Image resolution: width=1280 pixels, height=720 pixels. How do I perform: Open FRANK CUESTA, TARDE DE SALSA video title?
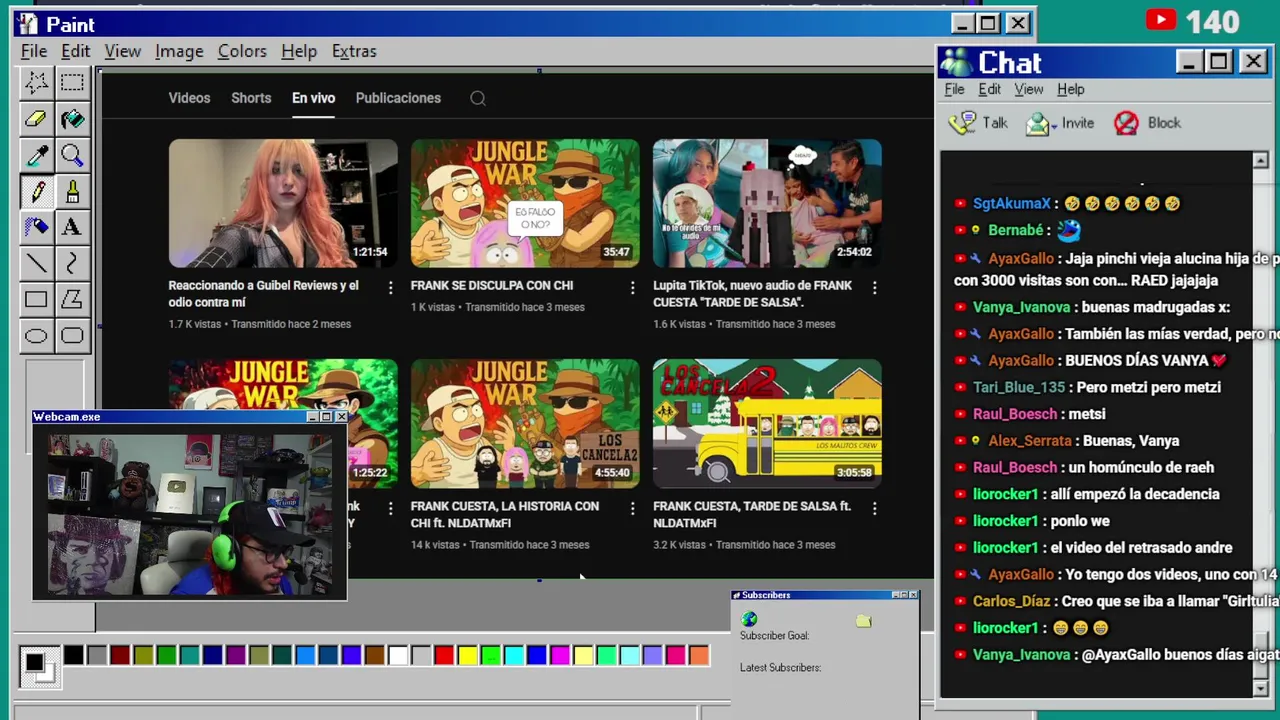752,514
